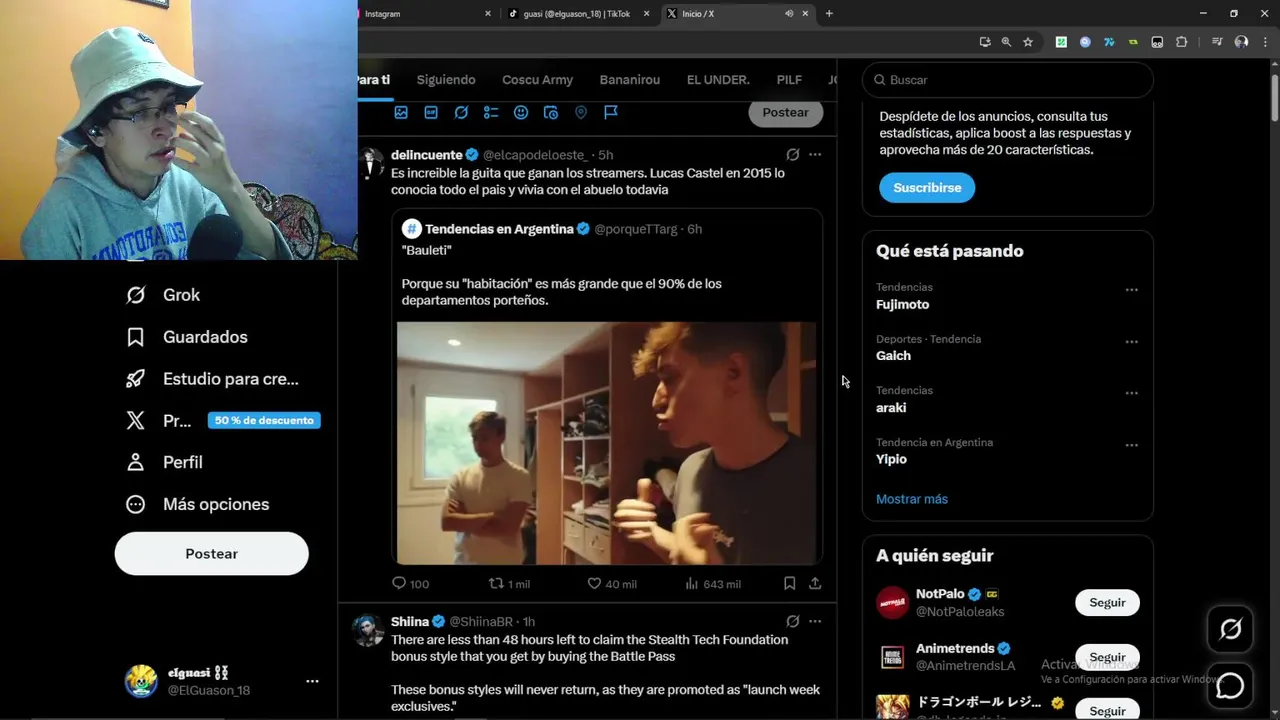Bookmark delincuente's post
The image size is (1280, 720).
coord(789,583)
